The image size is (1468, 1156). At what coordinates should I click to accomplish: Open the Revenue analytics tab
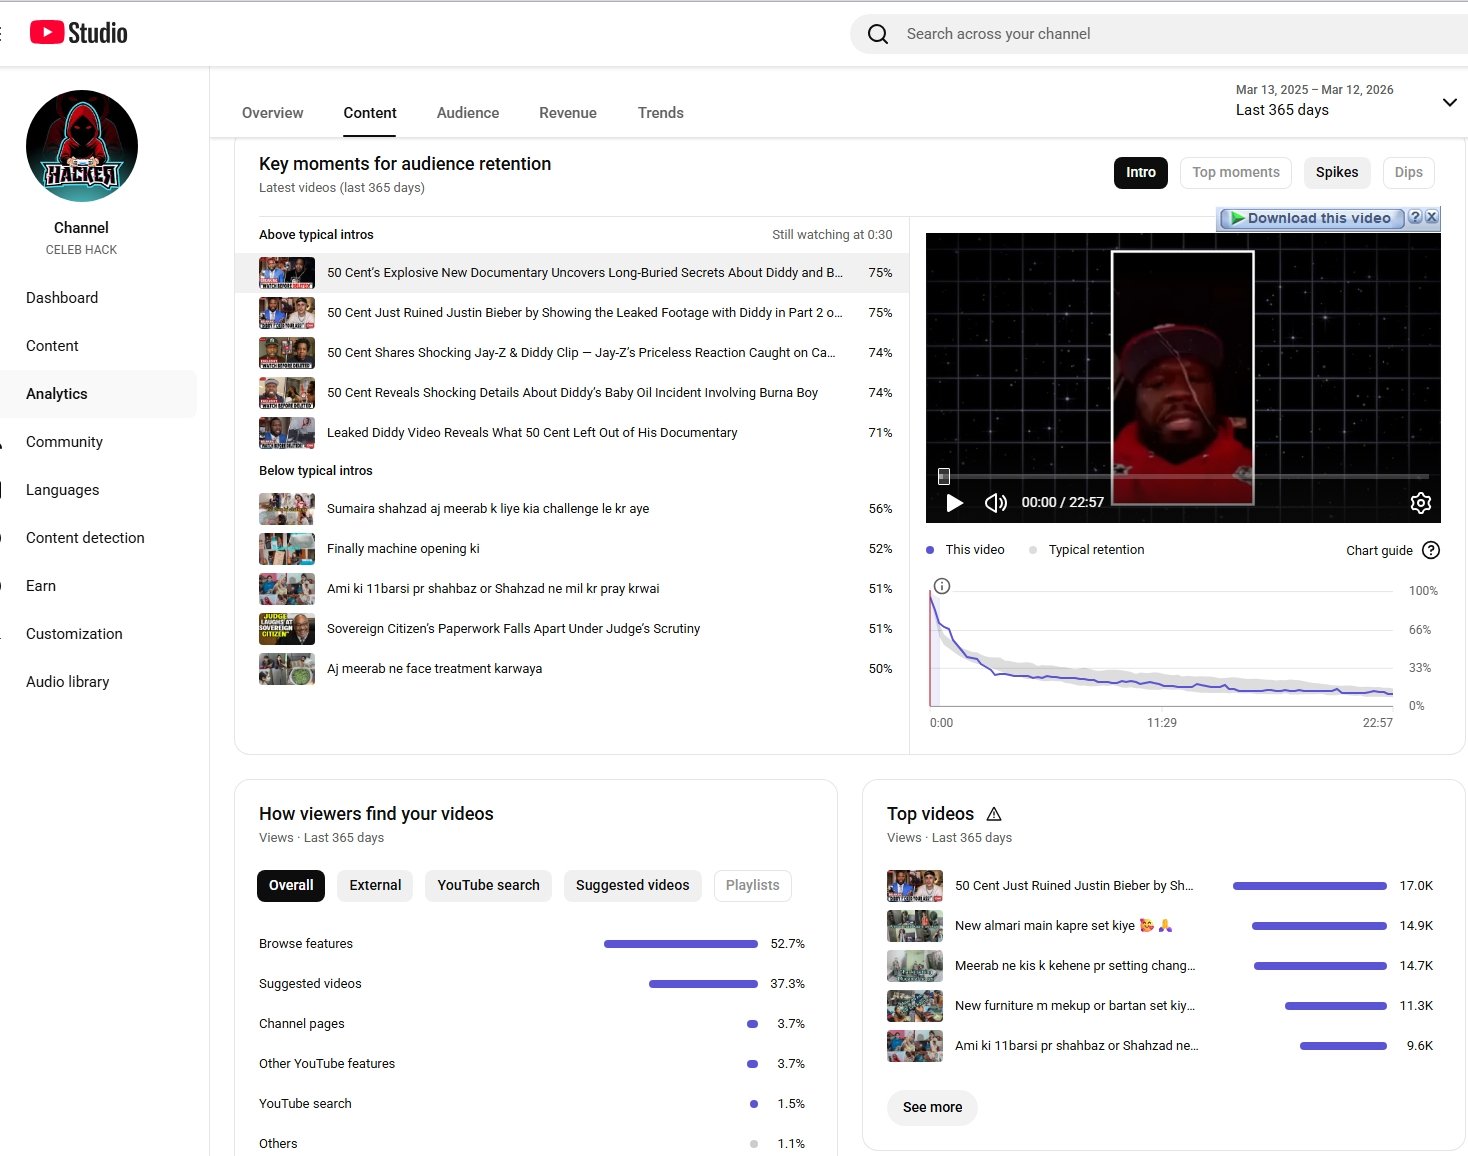(x=567, y=113)
